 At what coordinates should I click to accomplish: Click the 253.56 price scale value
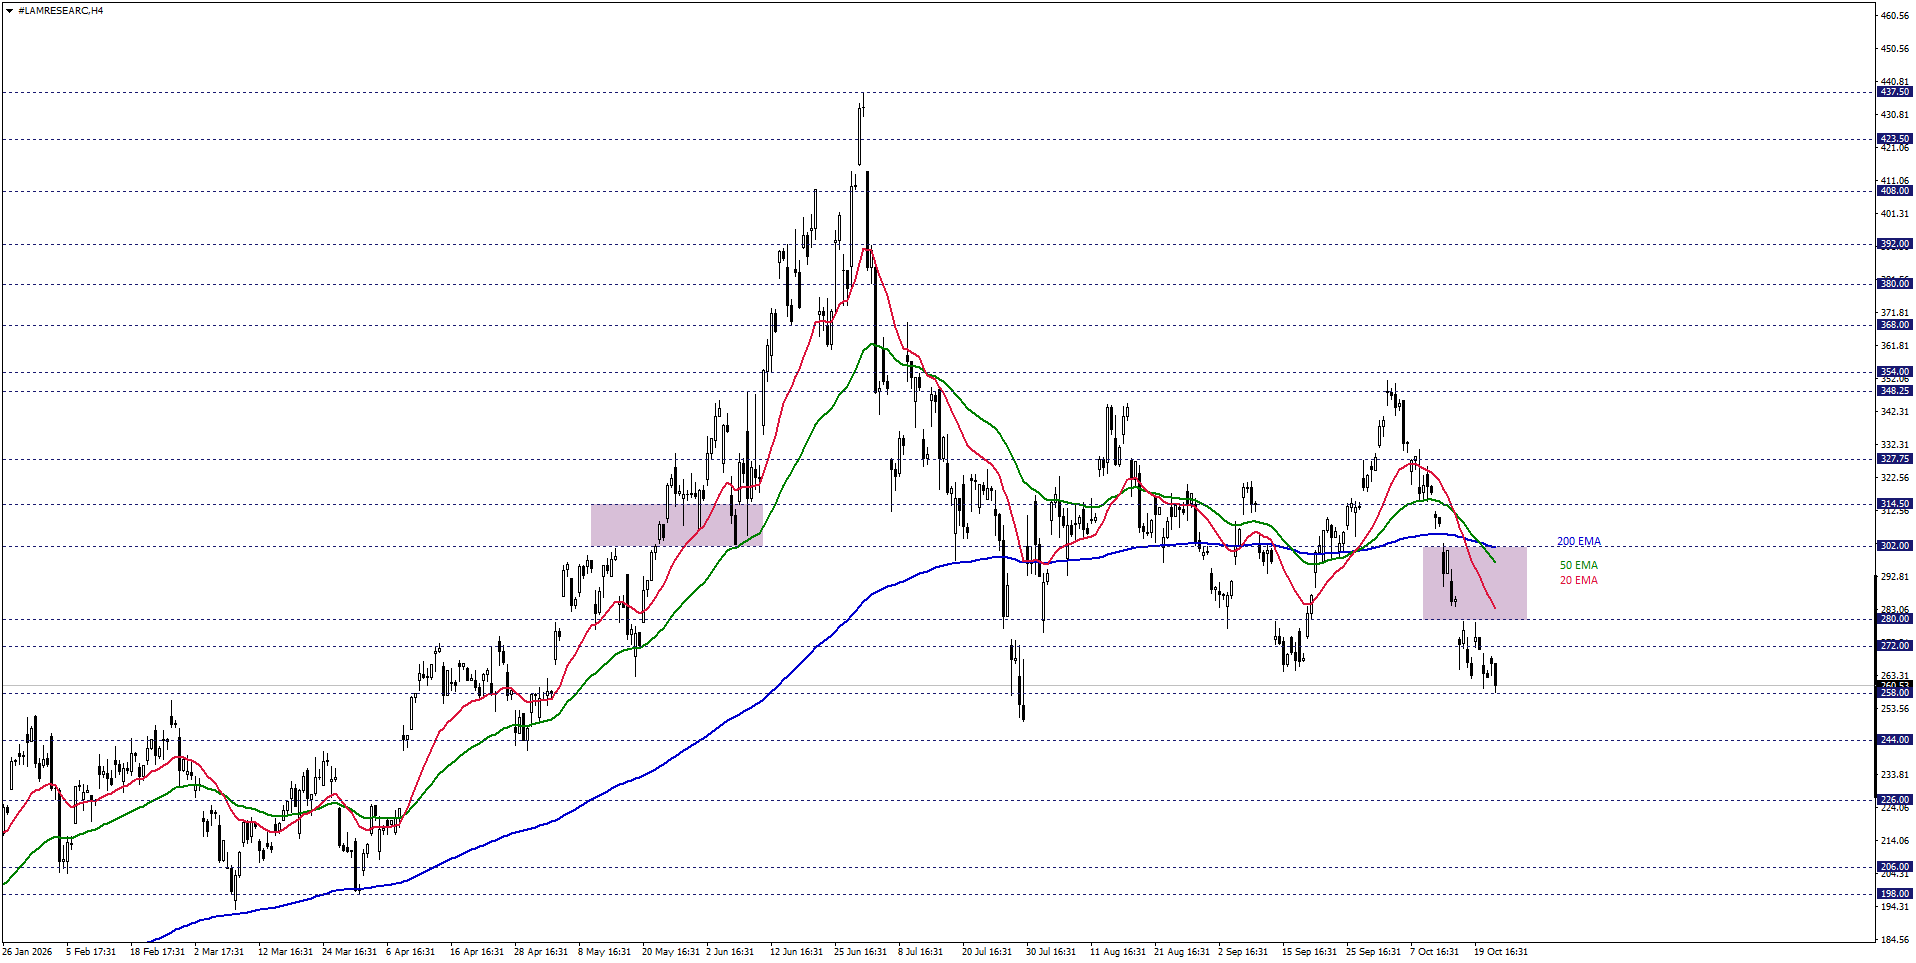tap(1895, 709)
